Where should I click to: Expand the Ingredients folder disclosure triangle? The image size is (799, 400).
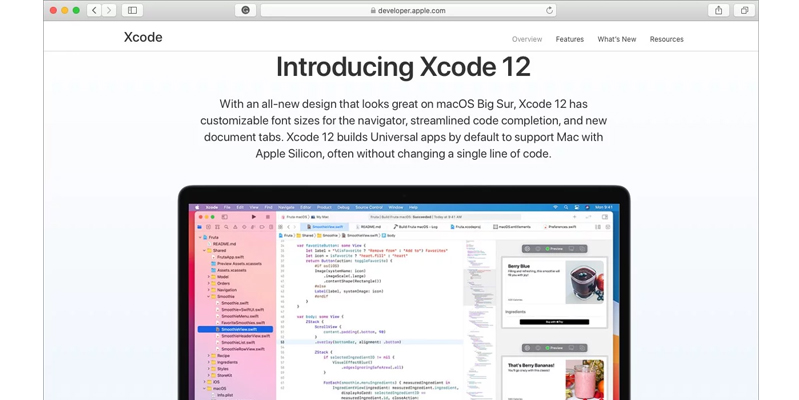tap(209, 361)
